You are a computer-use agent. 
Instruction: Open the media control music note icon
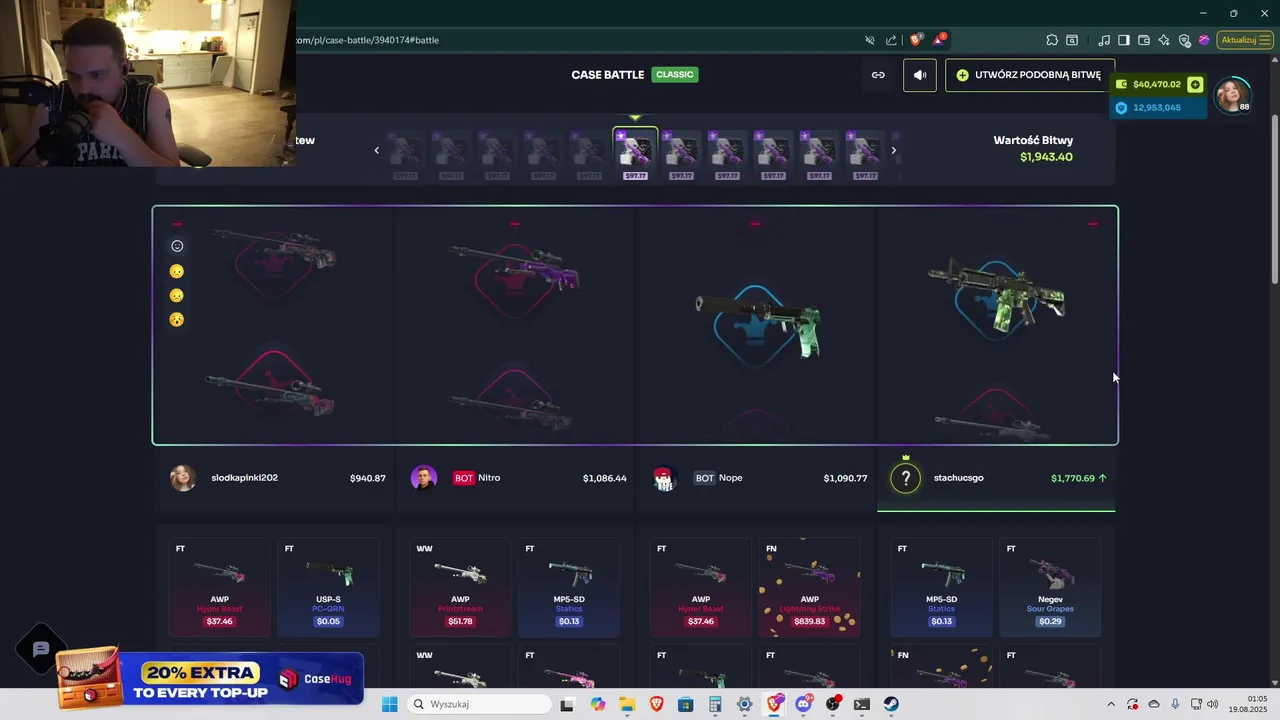[1104, 40]
